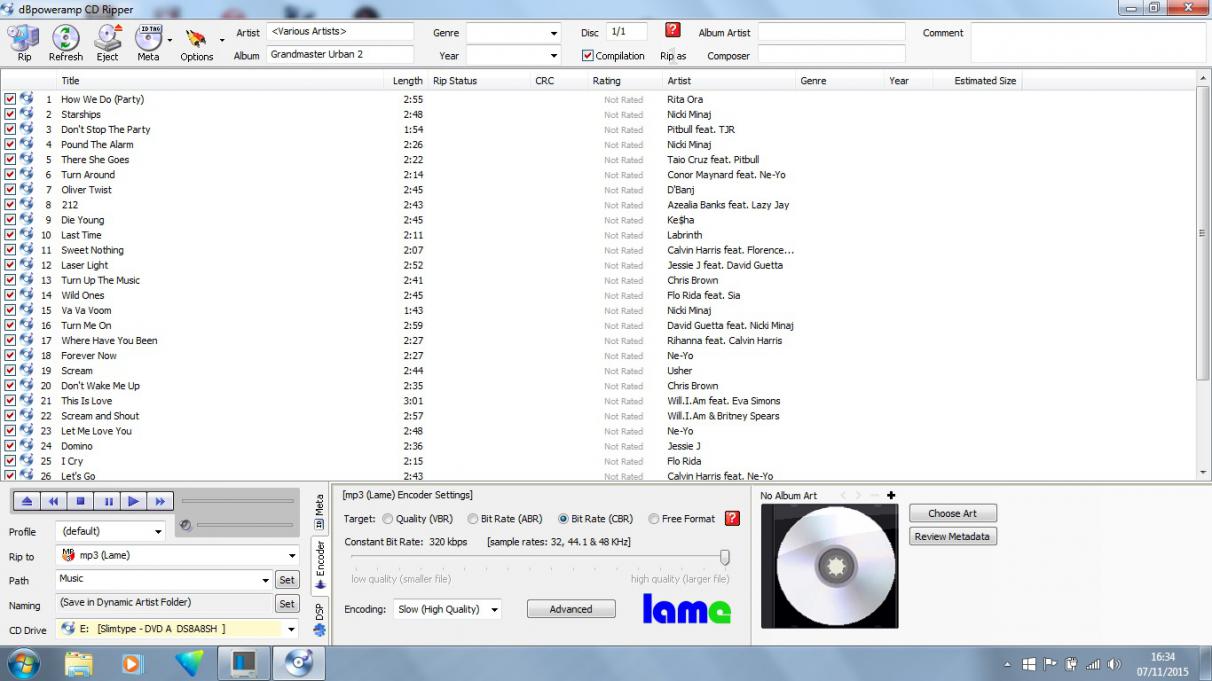Expand the Genre dropdown

click(x=554, y=33)
